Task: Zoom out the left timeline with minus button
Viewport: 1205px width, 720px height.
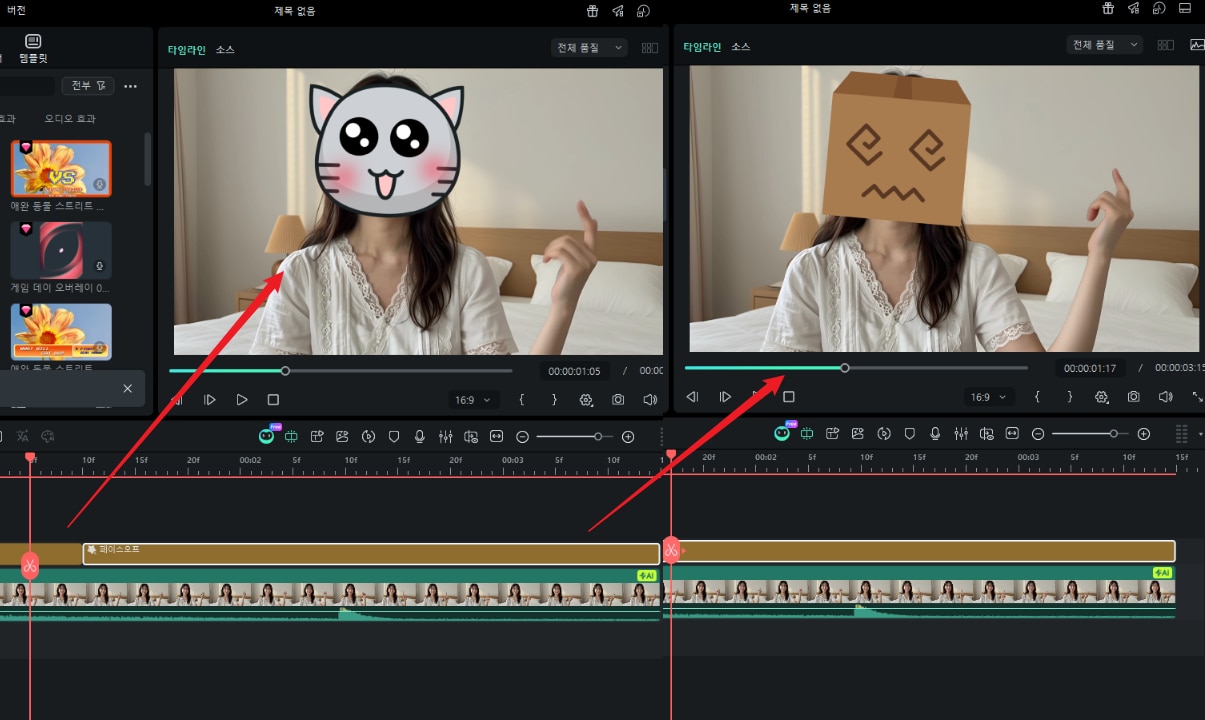Action: pyautogui.click(x=522, y=437)
